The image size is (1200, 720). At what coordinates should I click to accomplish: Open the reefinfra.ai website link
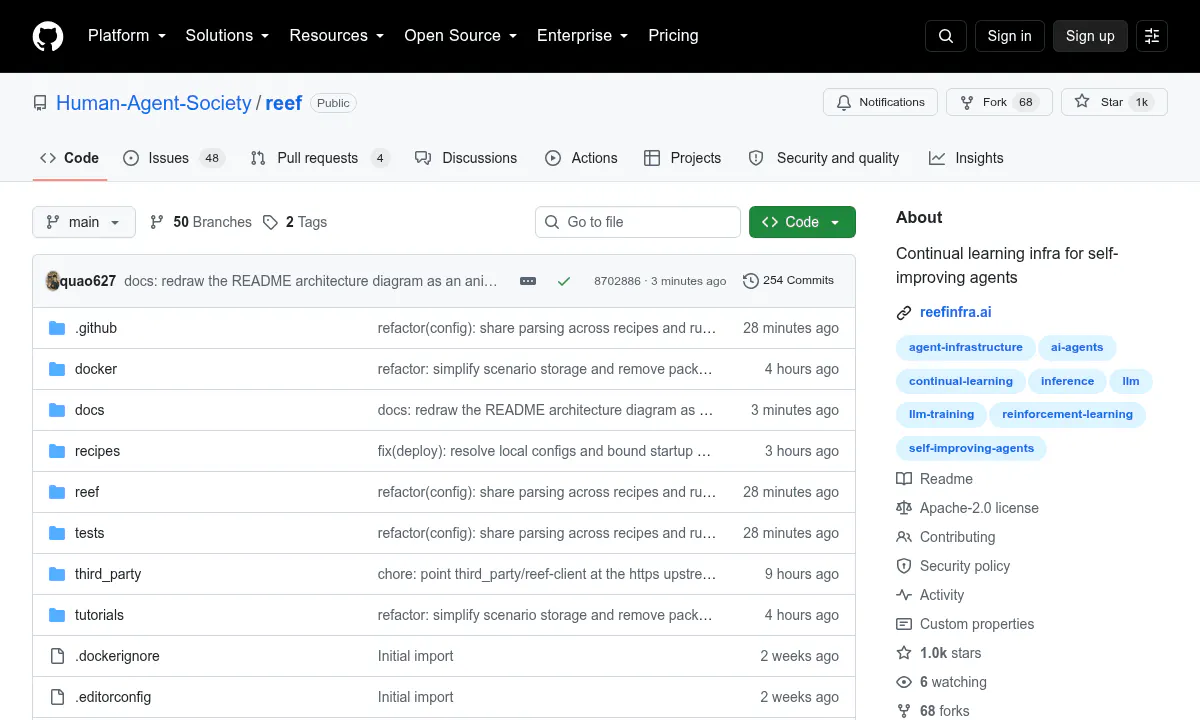[956, 313]
